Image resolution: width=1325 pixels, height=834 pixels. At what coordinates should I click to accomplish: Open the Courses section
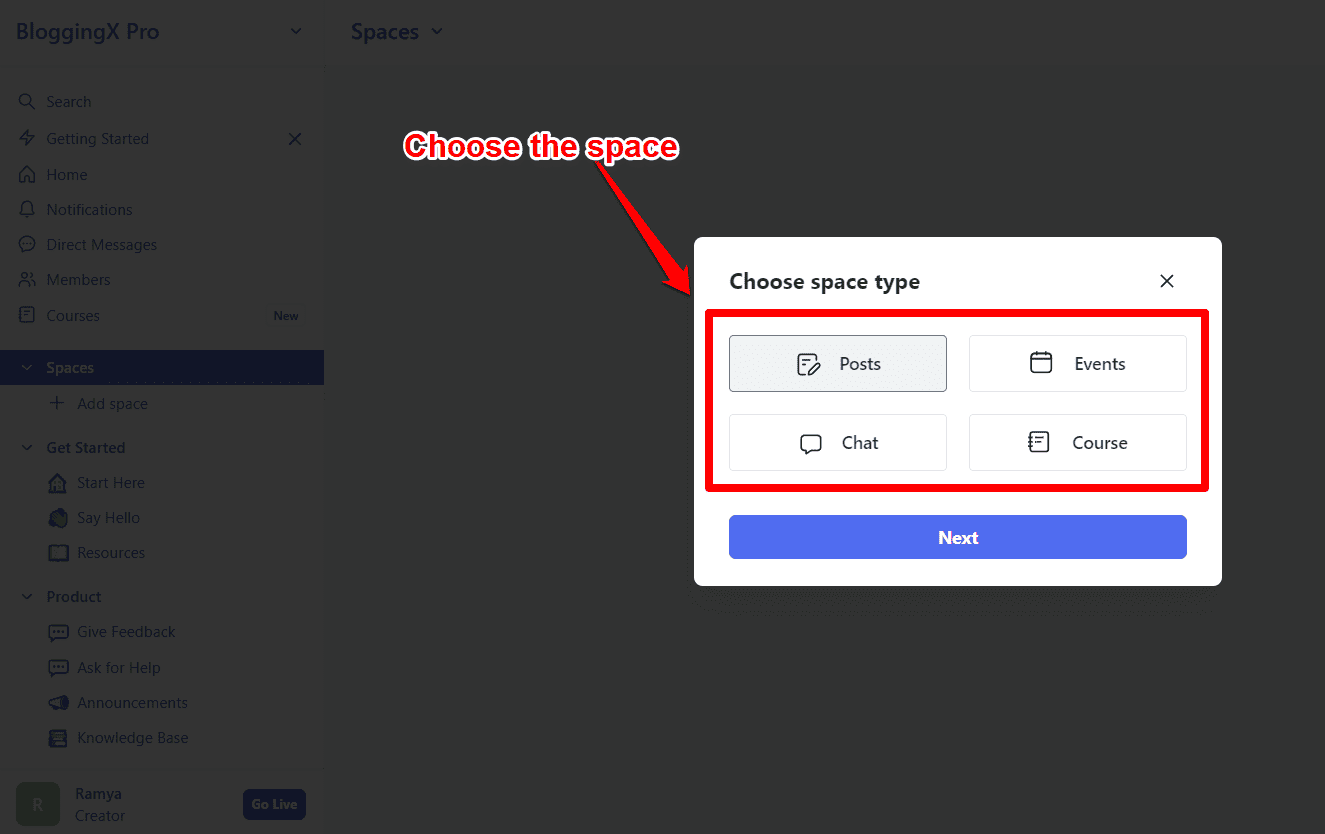(x=73, y=315)
